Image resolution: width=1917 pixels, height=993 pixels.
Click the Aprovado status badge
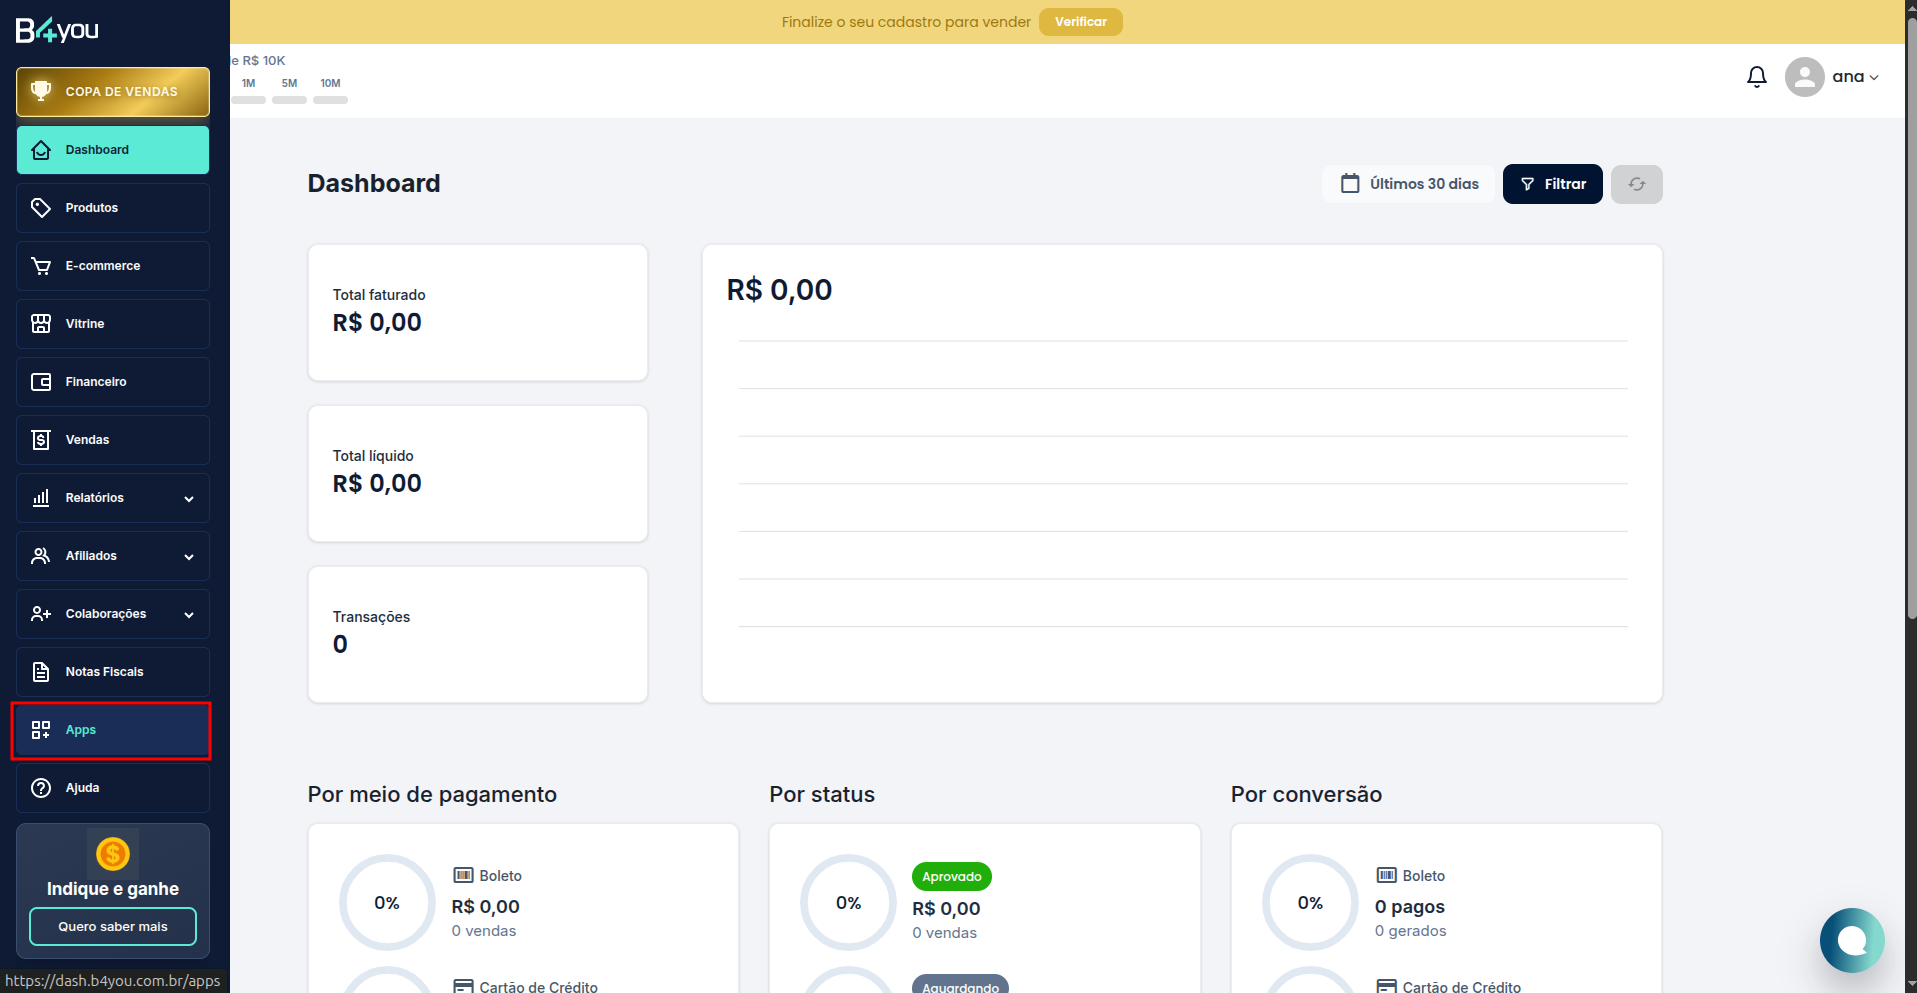(x=952, y=877)
